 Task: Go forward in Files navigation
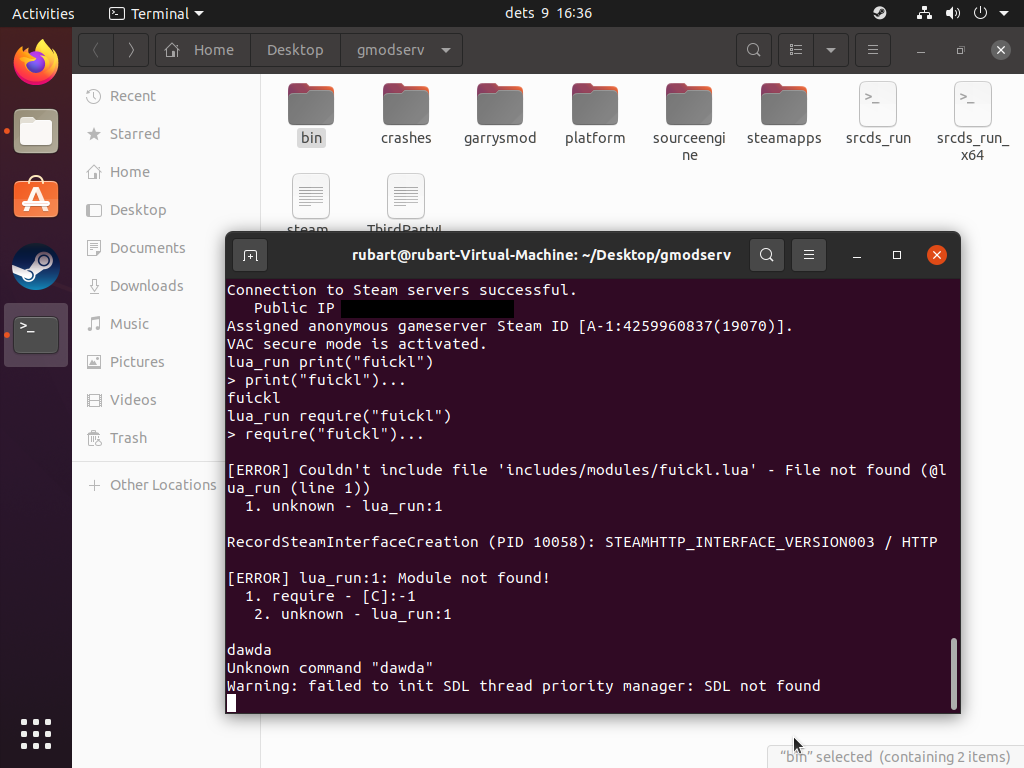click(131, 50)
